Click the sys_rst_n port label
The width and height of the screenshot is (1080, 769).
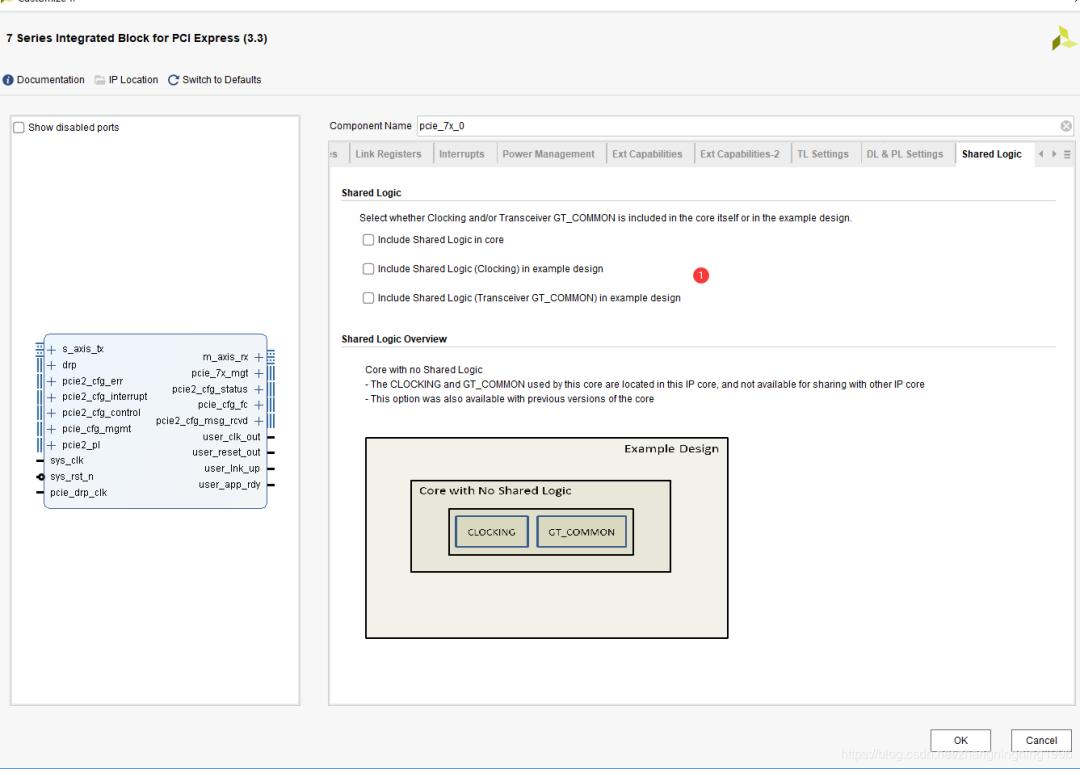point(72,477)
